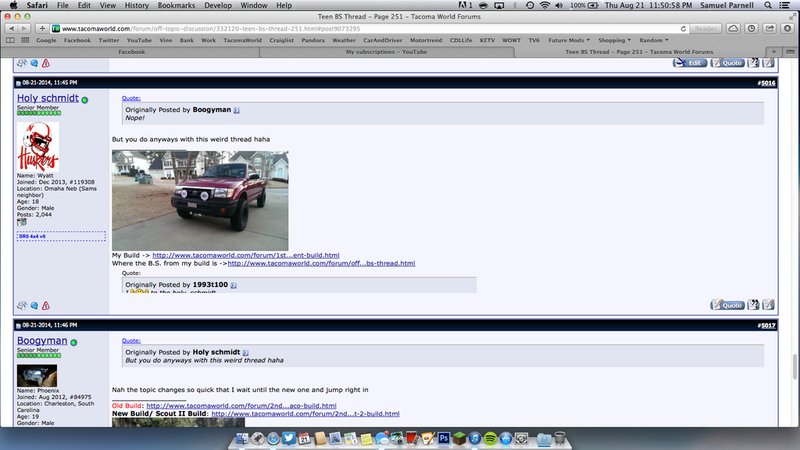Viewport: 800px width, 450px height.
Task: Open iCloud Tabs cloud icon
Action: 733,29
